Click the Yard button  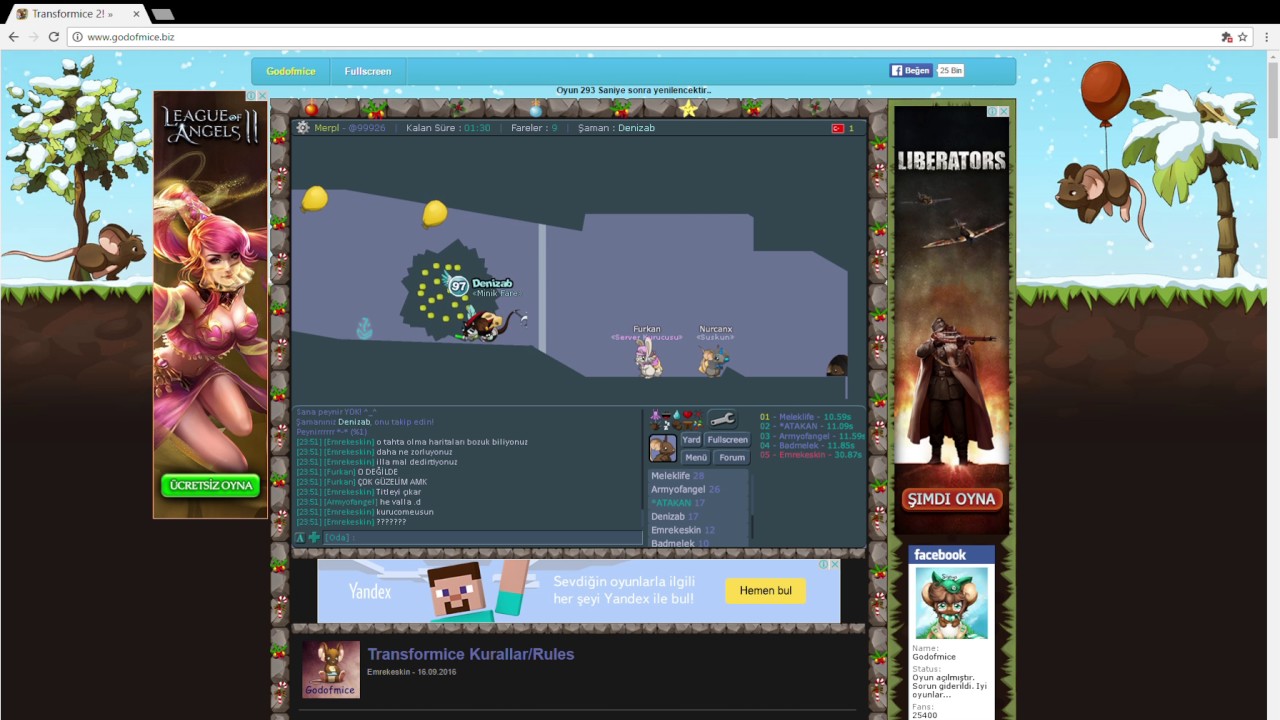(x=691, y=440)
